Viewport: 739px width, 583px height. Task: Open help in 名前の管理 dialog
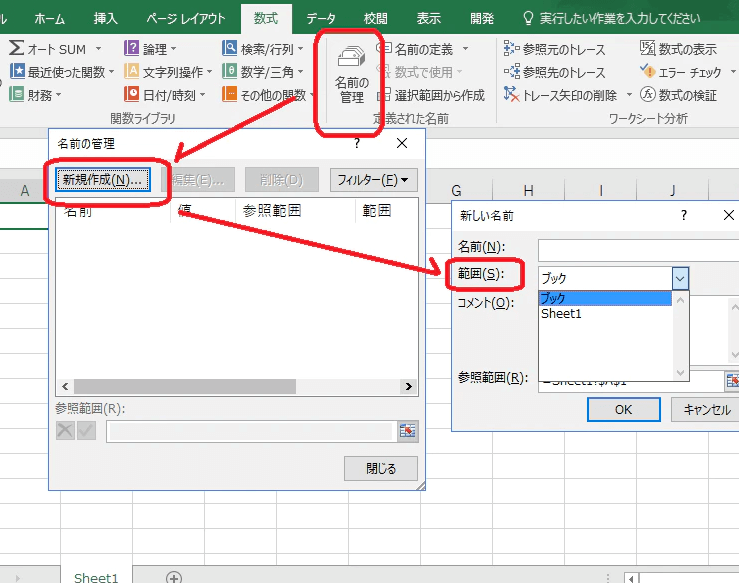coord(357,143)
